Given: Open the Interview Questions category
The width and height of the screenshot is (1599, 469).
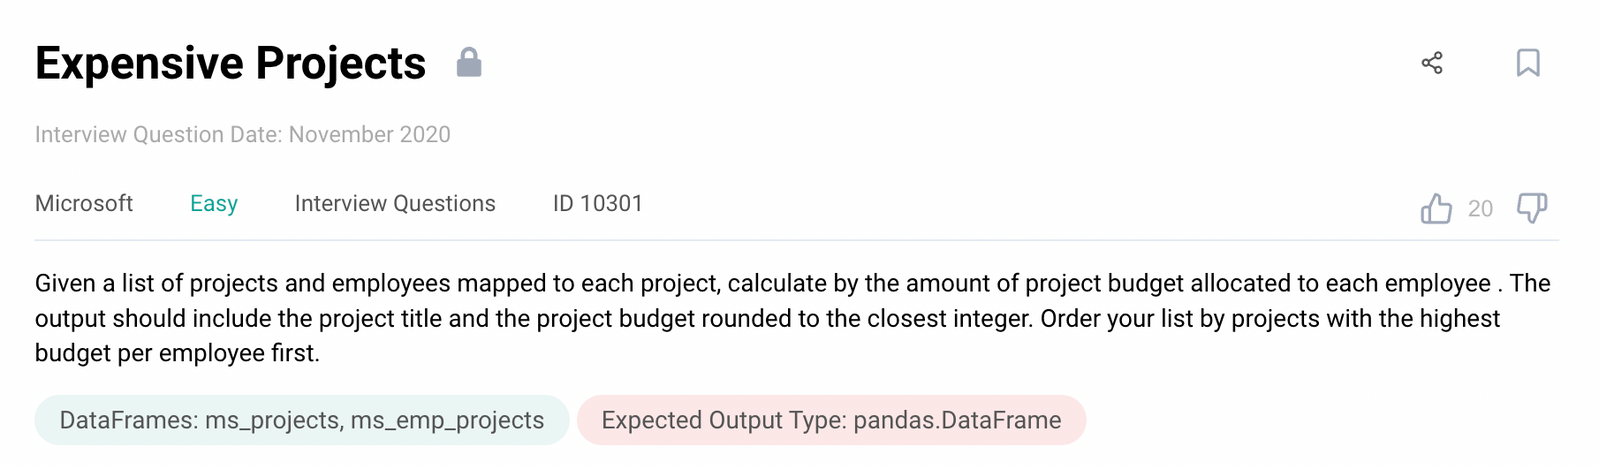Looking at the screenshot, I should click(395, 204).
